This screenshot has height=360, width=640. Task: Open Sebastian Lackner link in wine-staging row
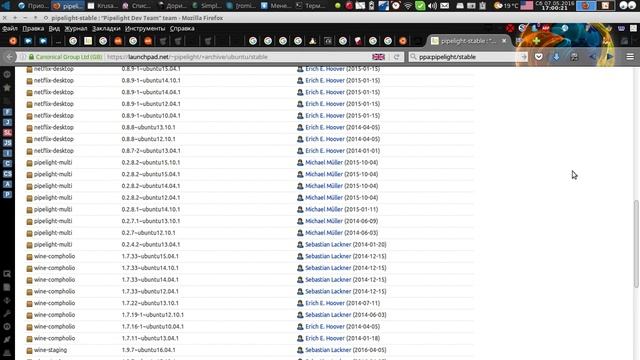(328, 350)
